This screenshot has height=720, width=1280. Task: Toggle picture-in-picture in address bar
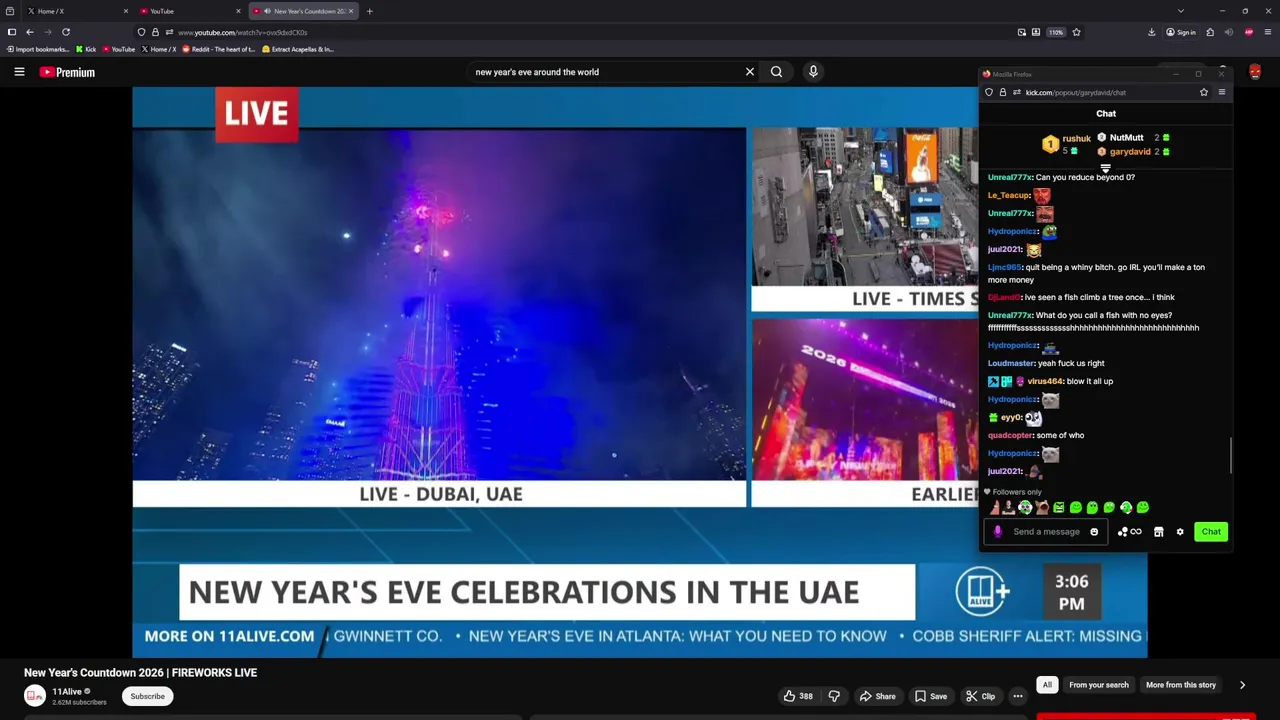tap(1022, 32)
